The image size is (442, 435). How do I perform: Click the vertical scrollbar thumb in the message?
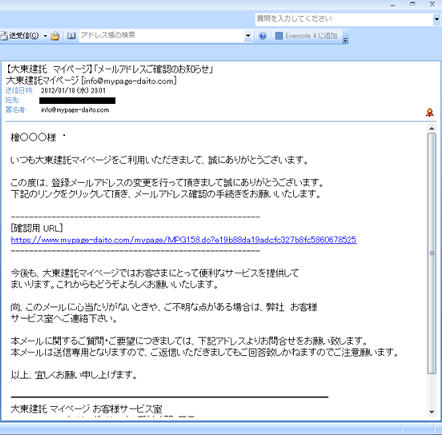[432, 253]
